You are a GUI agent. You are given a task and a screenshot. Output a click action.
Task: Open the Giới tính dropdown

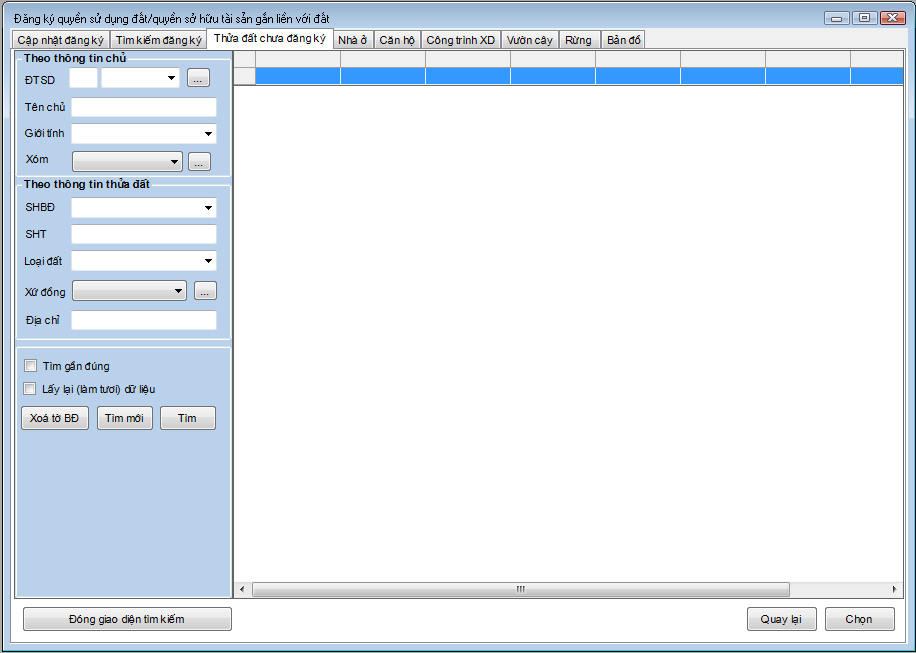point(208,134)
